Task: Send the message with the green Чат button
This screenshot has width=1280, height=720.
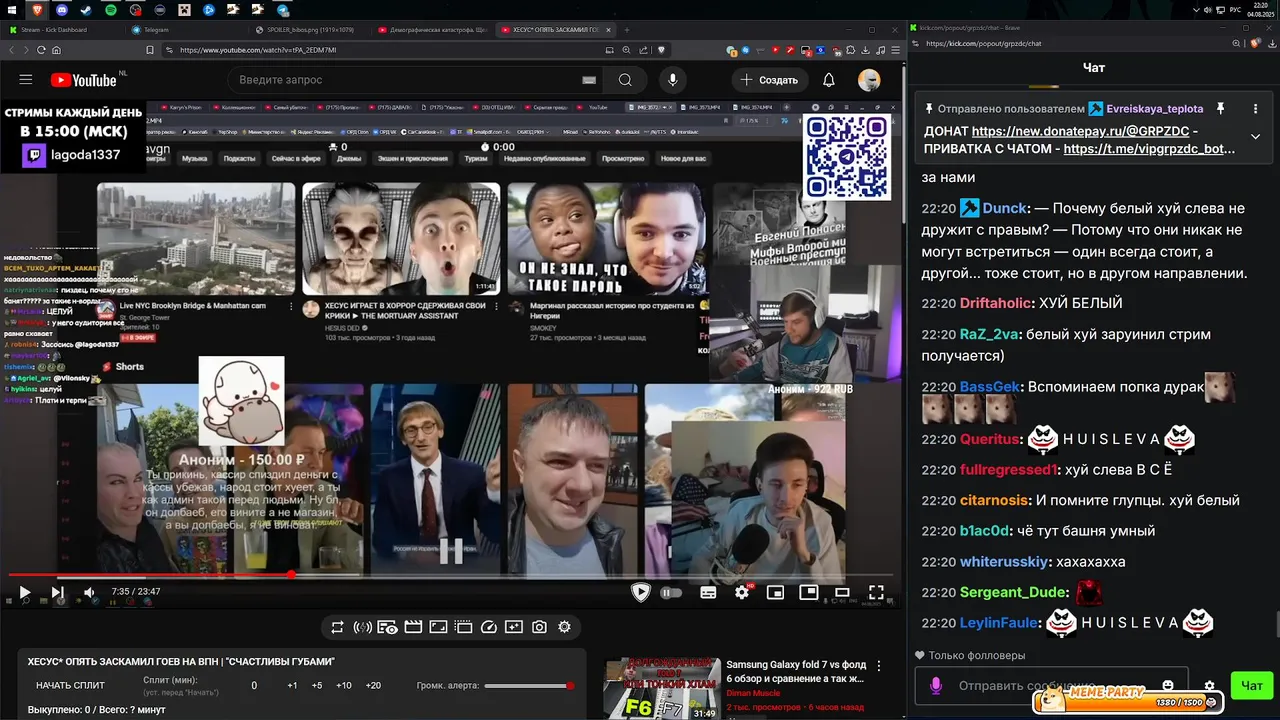Action: tap(1251, 686)
